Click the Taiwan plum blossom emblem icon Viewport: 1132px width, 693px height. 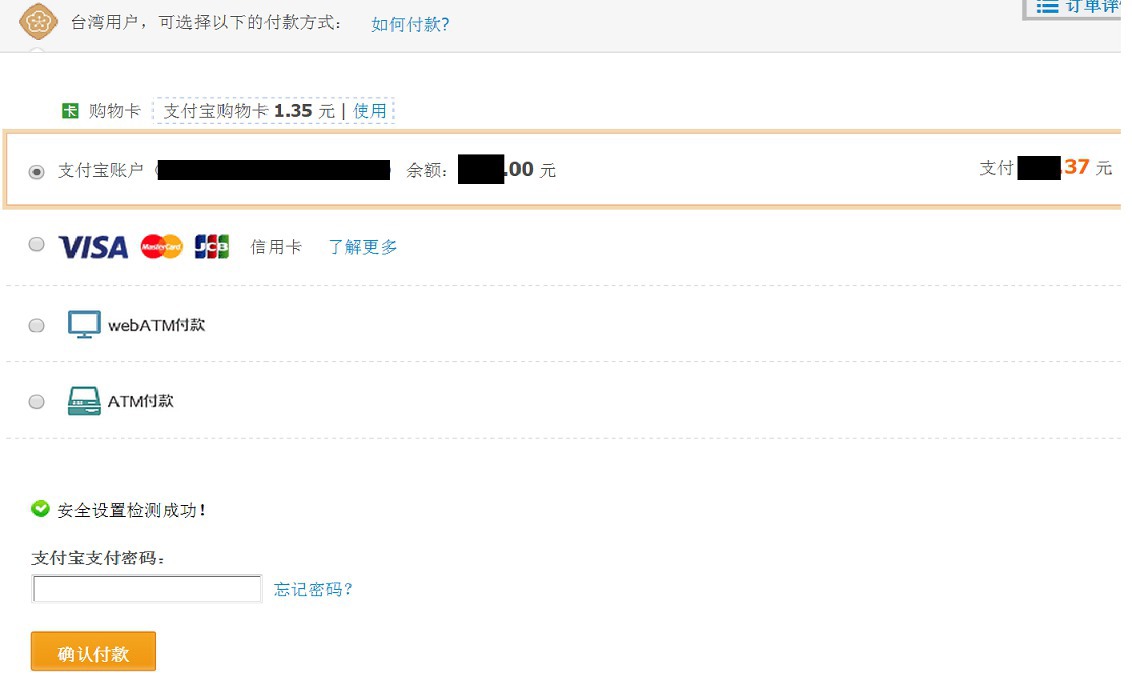(38, 21)
